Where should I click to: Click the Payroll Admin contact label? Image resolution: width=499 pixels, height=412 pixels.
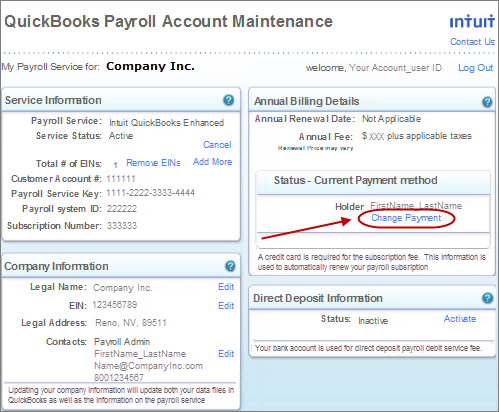click(122, 342)
